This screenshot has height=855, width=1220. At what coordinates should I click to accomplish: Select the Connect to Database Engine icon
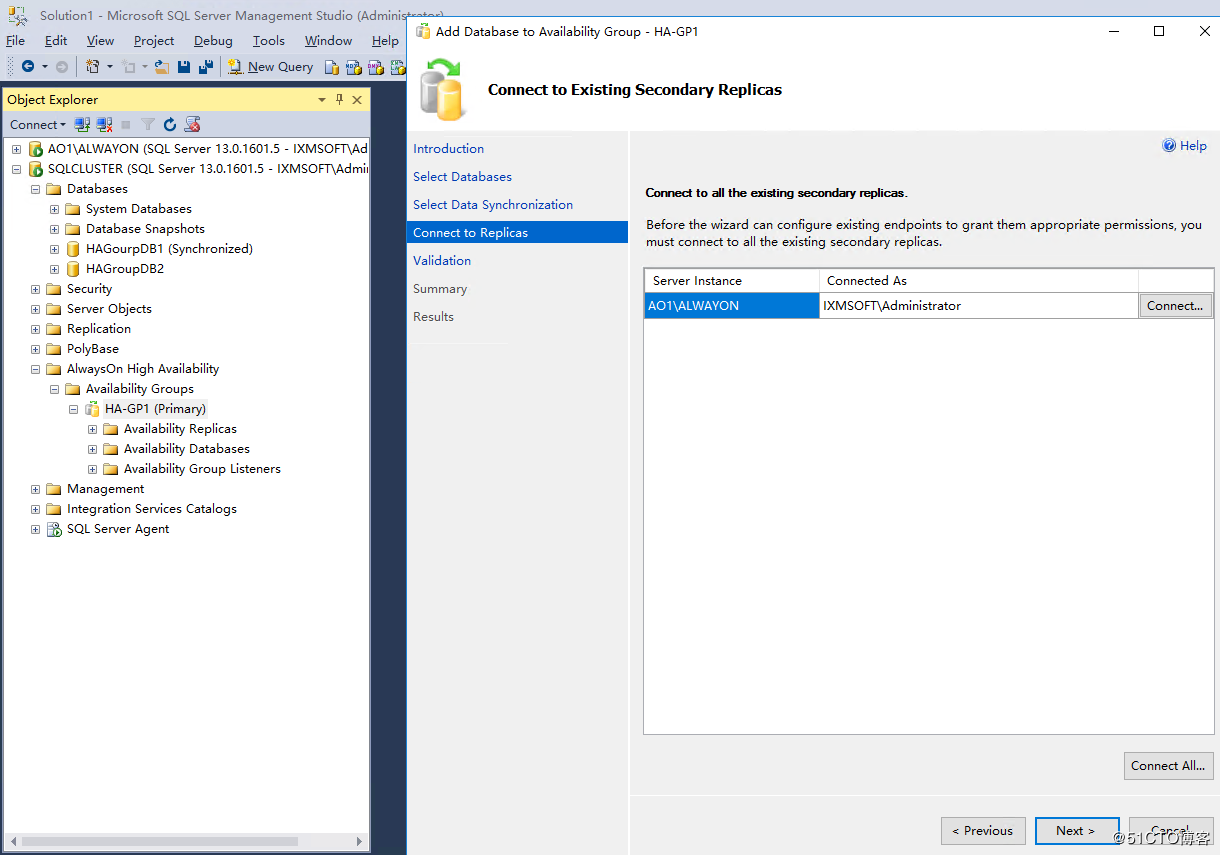tap(81, 124)
